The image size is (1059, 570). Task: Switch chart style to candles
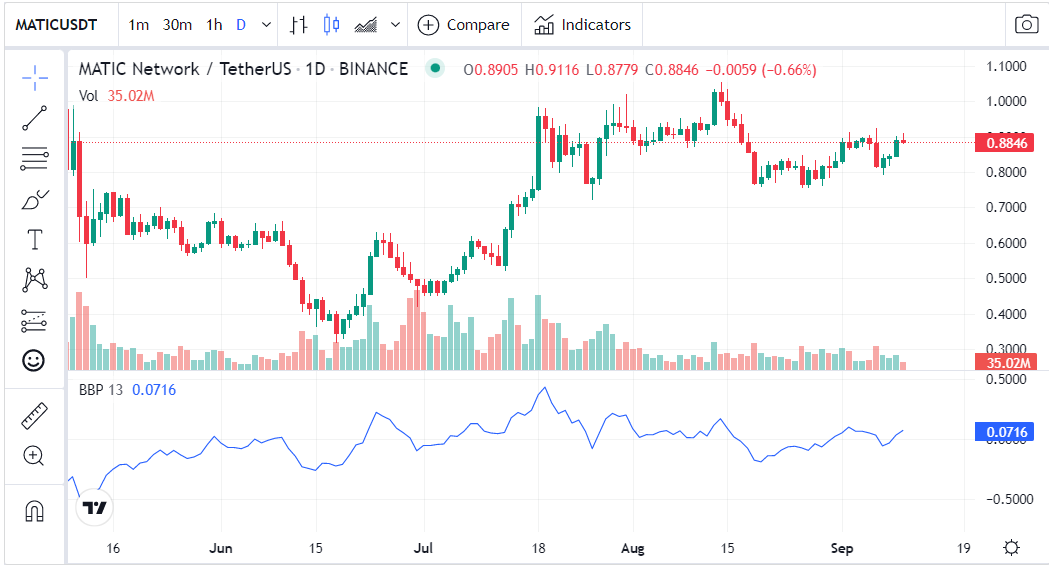(332, 25)
